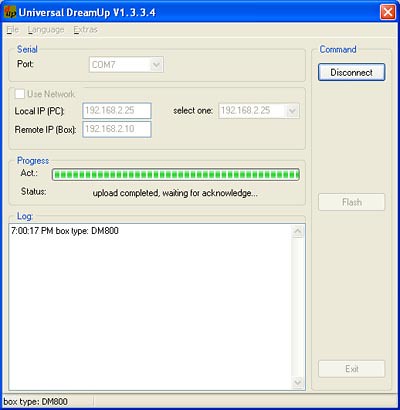
Task: Click the DreamUp app icon in title bar
Action: click(9, 13)
